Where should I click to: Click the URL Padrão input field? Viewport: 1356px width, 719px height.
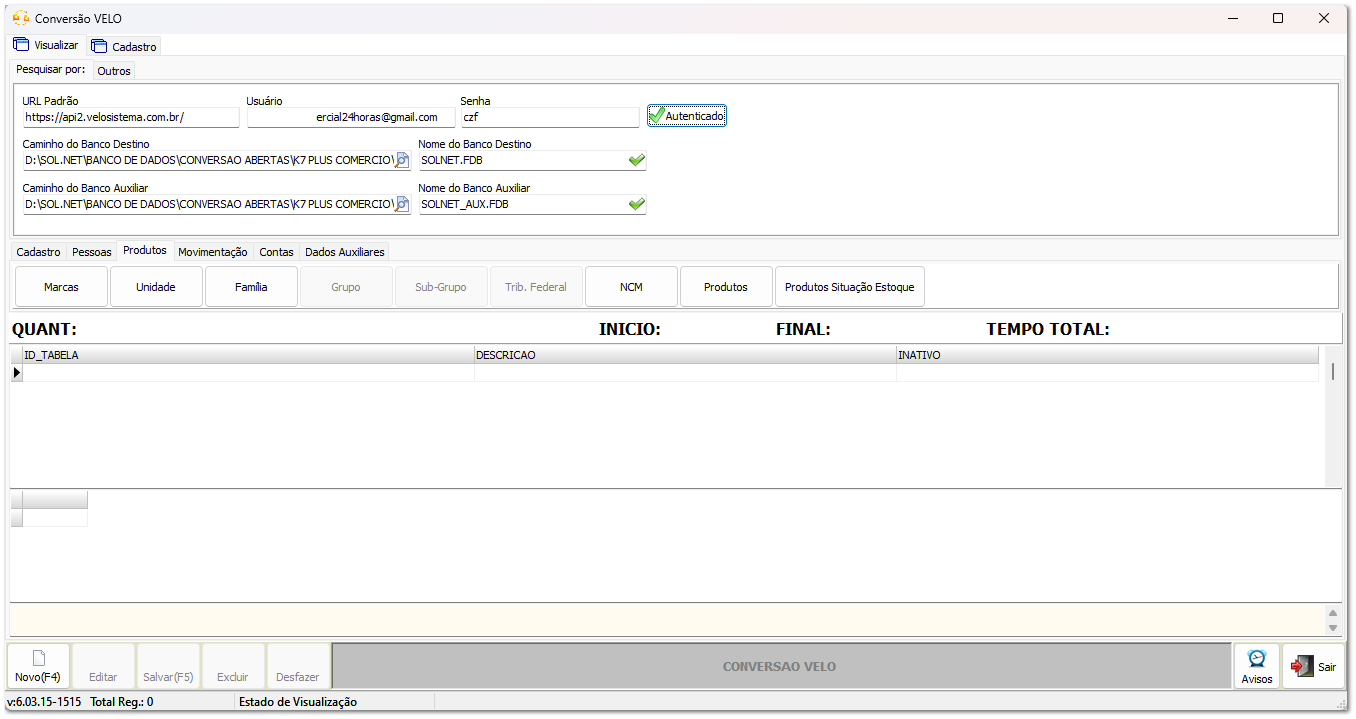131,117
